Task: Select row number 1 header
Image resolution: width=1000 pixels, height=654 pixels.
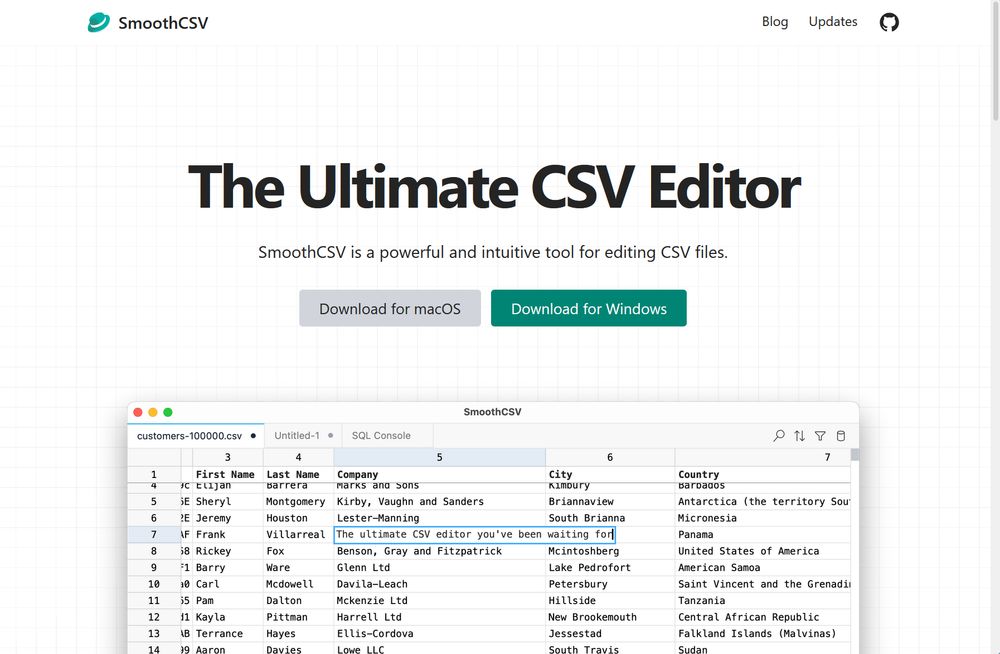Action: [x=154, y=474]
